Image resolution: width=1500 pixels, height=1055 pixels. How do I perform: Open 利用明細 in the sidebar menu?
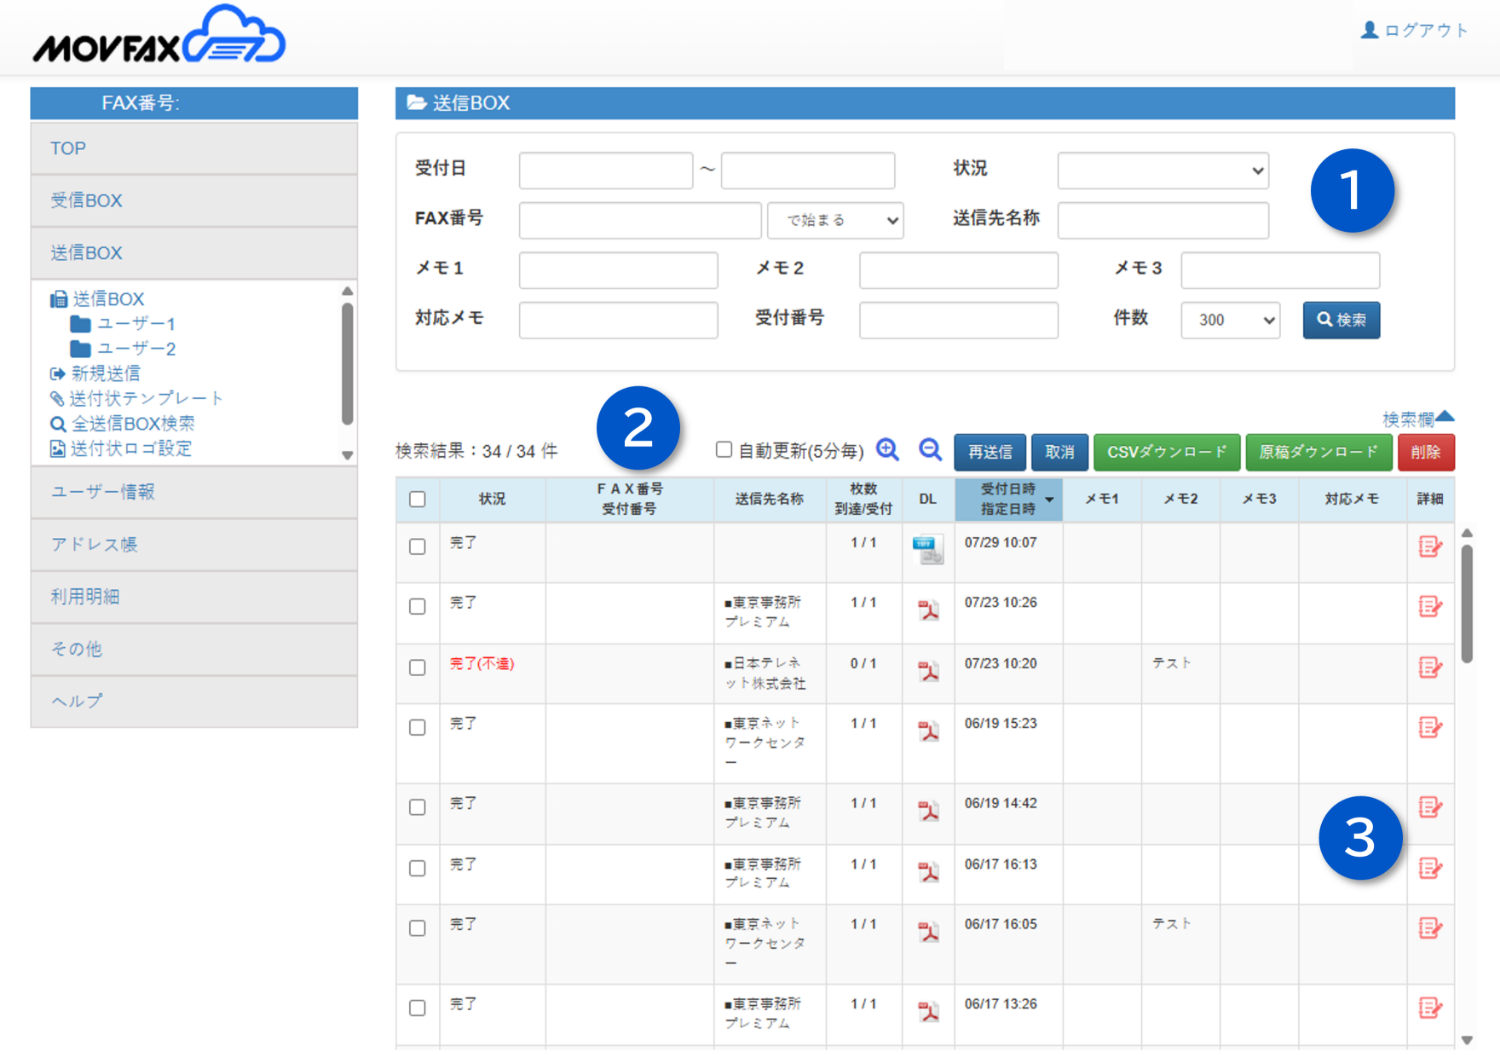coord(194,597)
